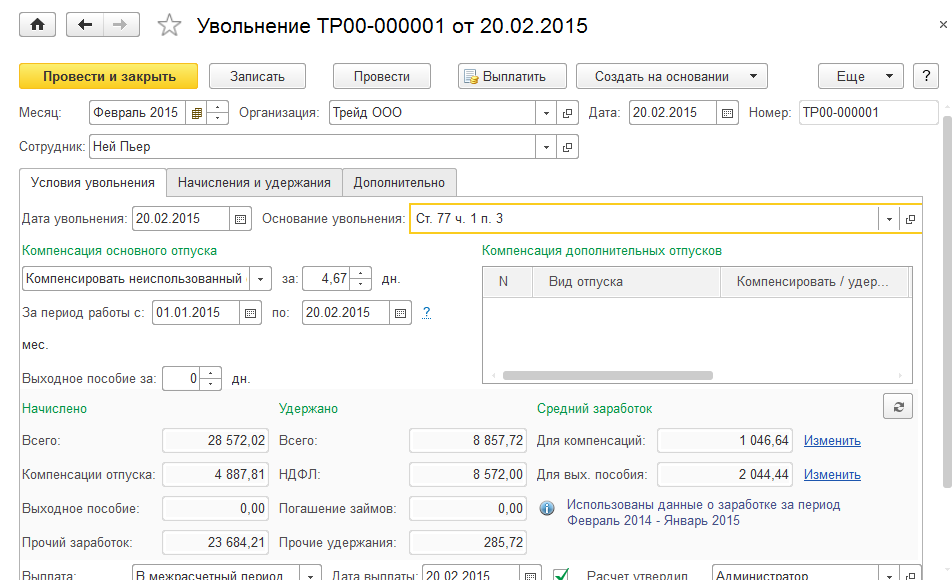Add document to favorites with star
This screenshot has height=582, width=952.
pos(169,26)
